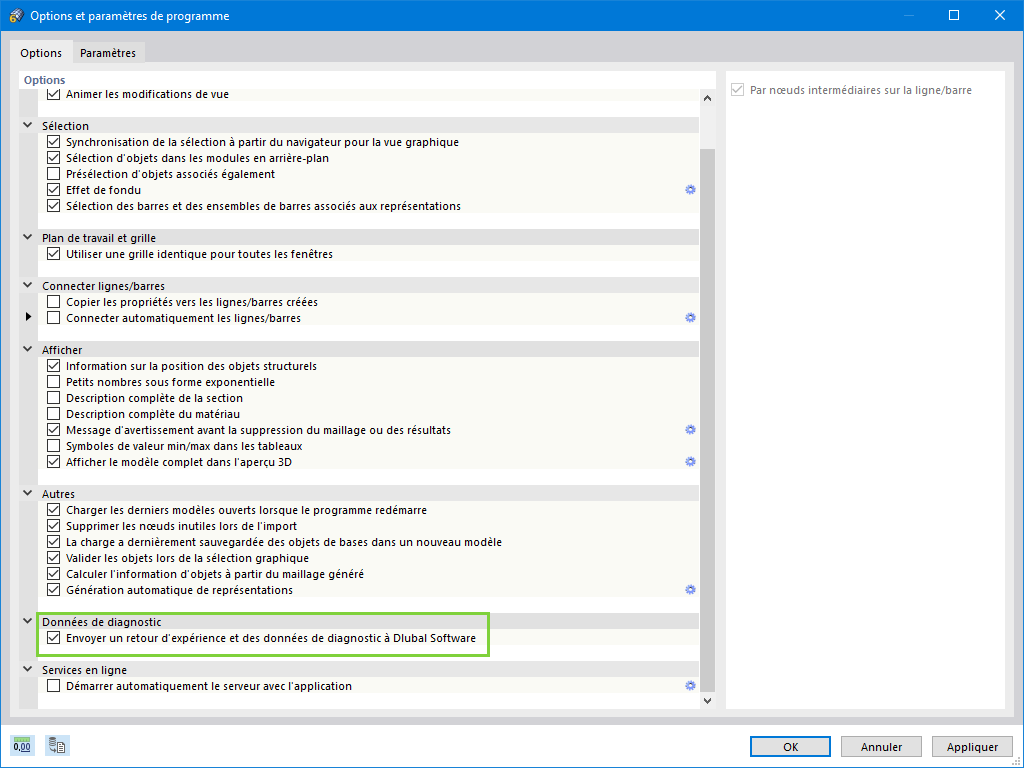The width and height of the screenshot is (1024, 768).
Task: Collapse the Autres section
Action: [x=27, y=494]
